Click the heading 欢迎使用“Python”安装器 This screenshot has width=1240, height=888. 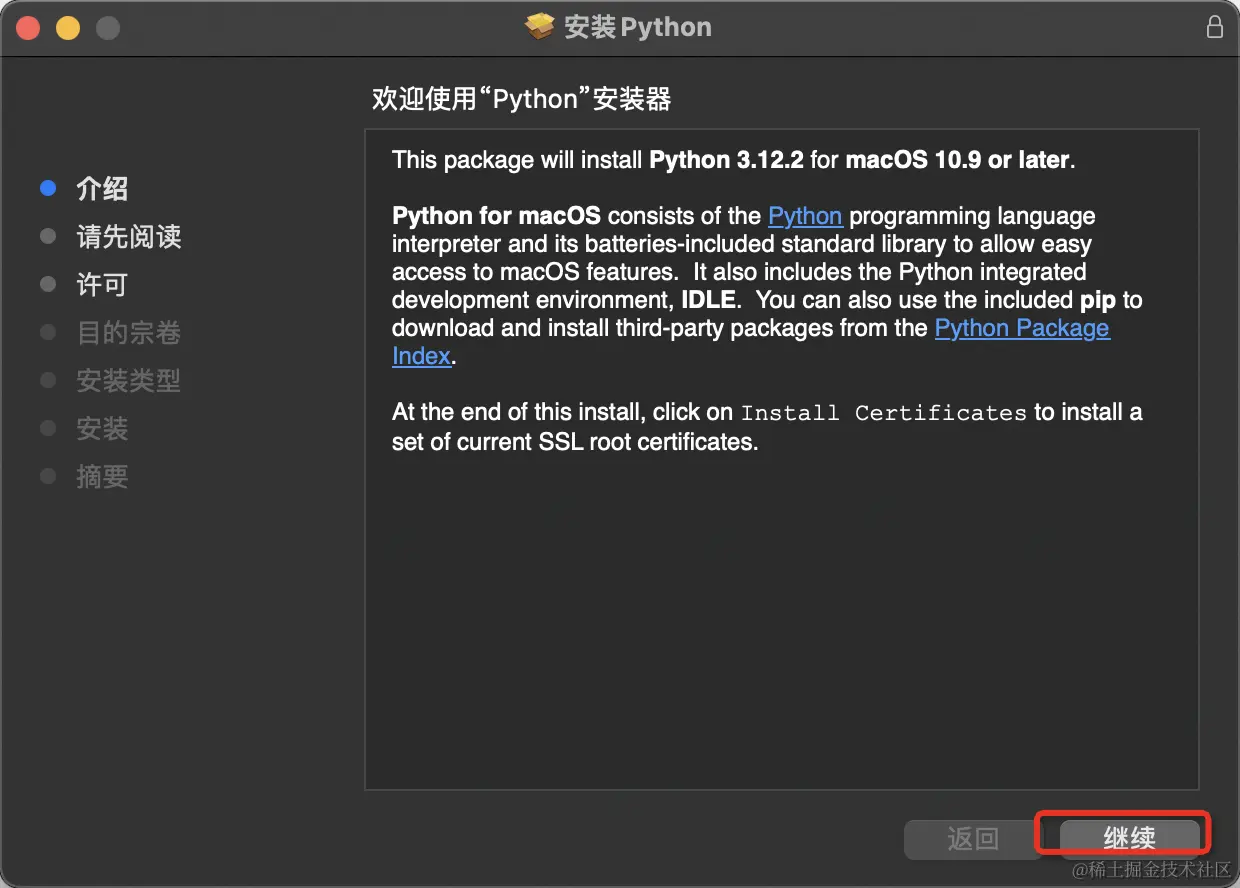[x=521, y=99]
